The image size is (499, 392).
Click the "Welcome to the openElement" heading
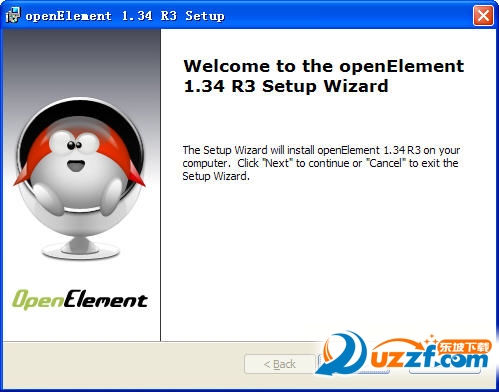tap(323, 76)
